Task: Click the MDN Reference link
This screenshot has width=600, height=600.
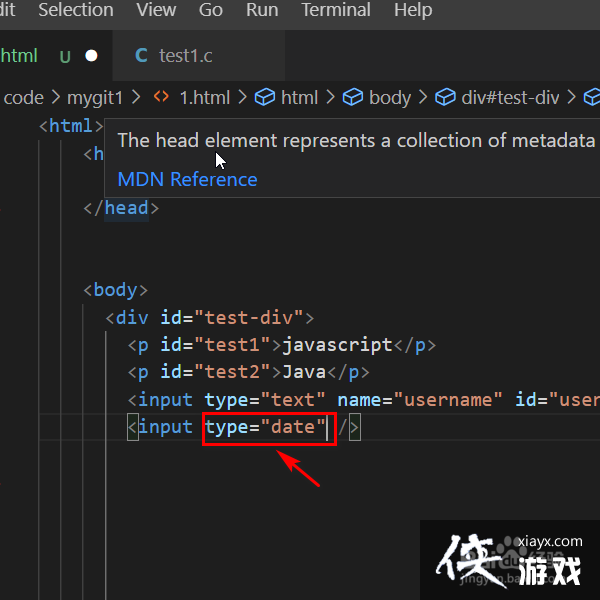Action: pos(188,179)
